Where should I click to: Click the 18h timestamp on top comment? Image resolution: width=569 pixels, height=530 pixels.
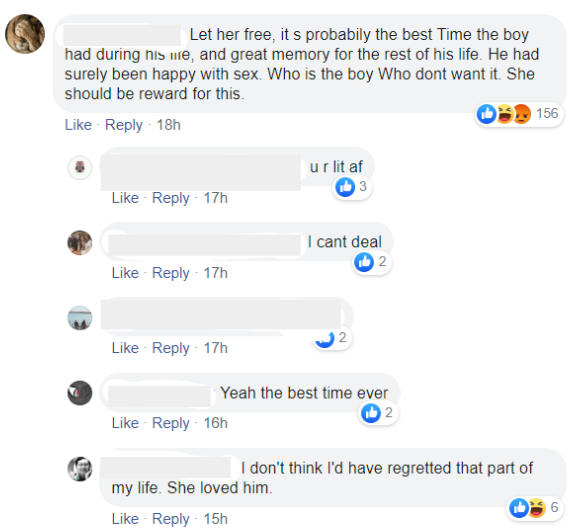click(x=168, y=125)
